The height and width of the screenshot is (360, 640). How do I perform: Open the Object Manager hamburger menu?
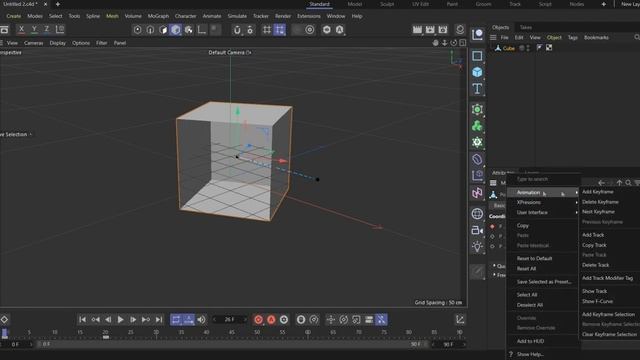pyautogui.click(x=493, y=37)
